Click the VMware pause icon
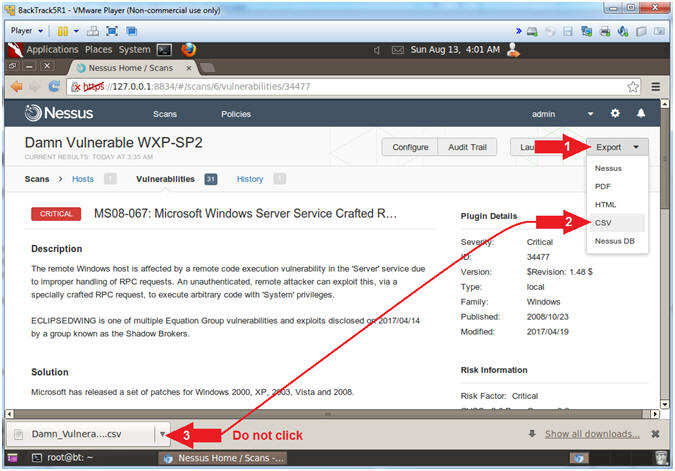The width and height of the screenshot is (675, 471). 63,31
